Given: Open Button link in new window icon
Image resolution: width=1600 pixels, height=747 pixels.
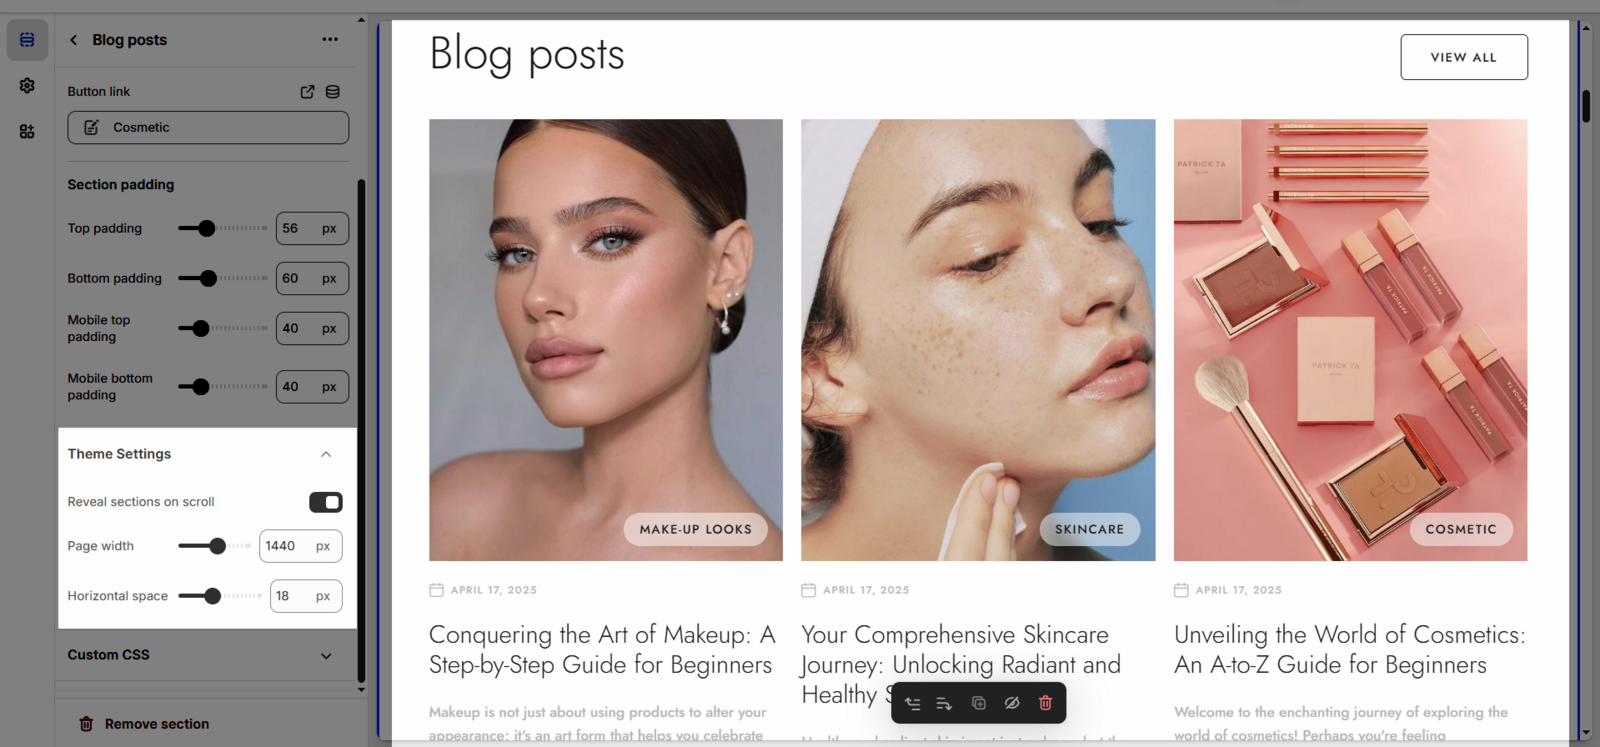Looking at the screenshot, I should tap(307, 92).
